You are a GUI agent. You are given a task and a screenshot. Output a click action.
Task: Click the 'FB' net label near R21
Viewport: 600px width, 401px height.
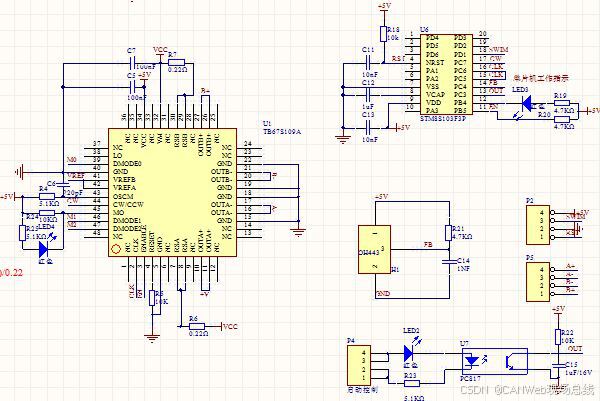click(428, 244)
